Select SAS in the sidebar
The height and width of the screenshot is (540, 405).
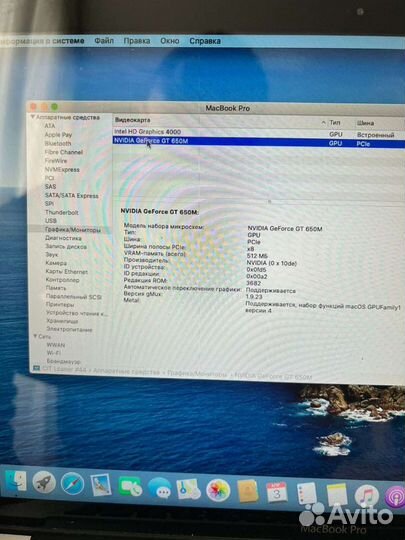pos(50,186)
